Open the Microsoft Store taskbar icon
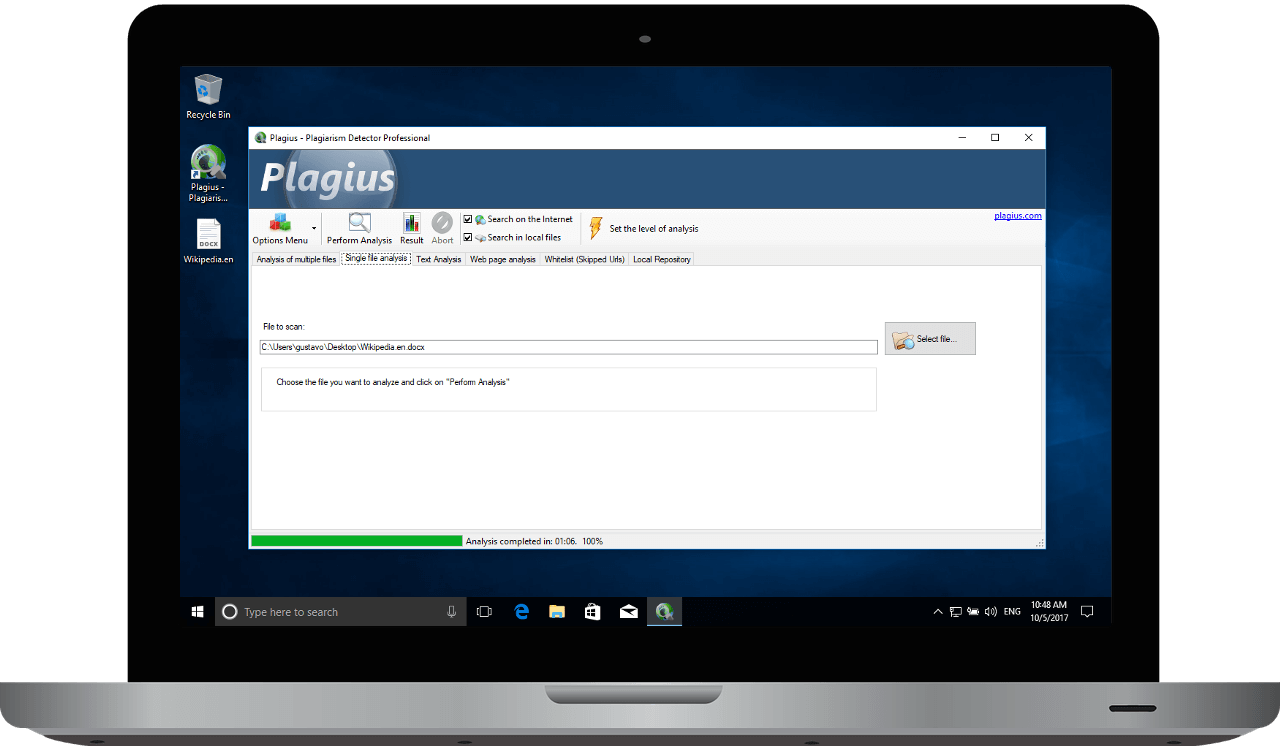This screenshot has height=746, width=1280. 593,612
